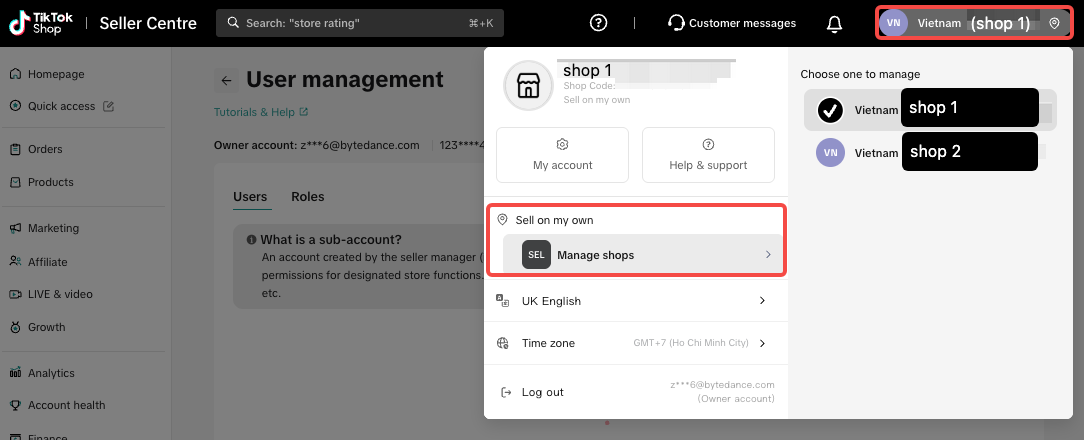
Task: Select Vietnam shop 2 to manage
Action: 930,152
